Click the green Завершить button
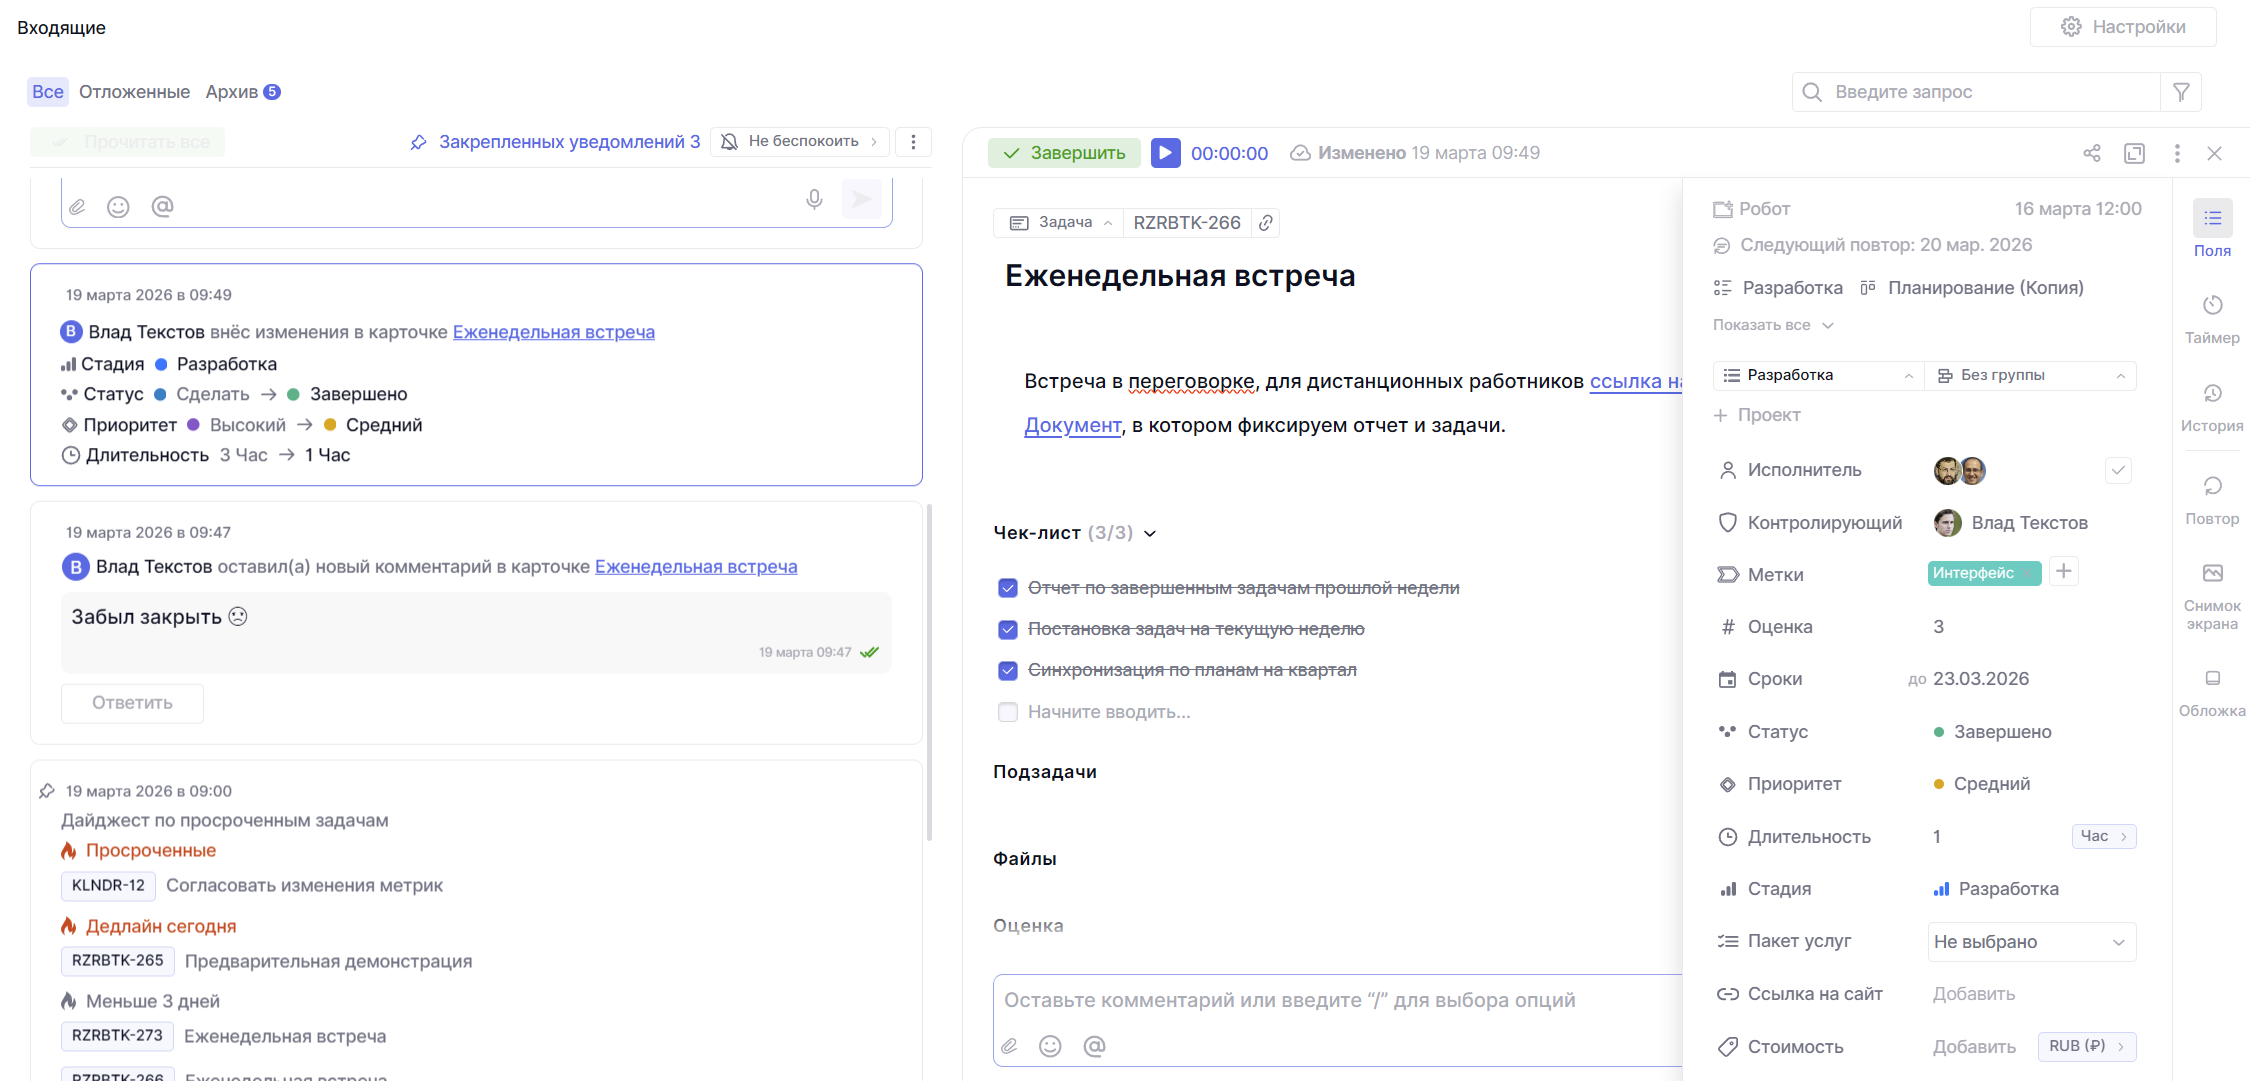The image size is (2250, 1084). pos(1064,153)
